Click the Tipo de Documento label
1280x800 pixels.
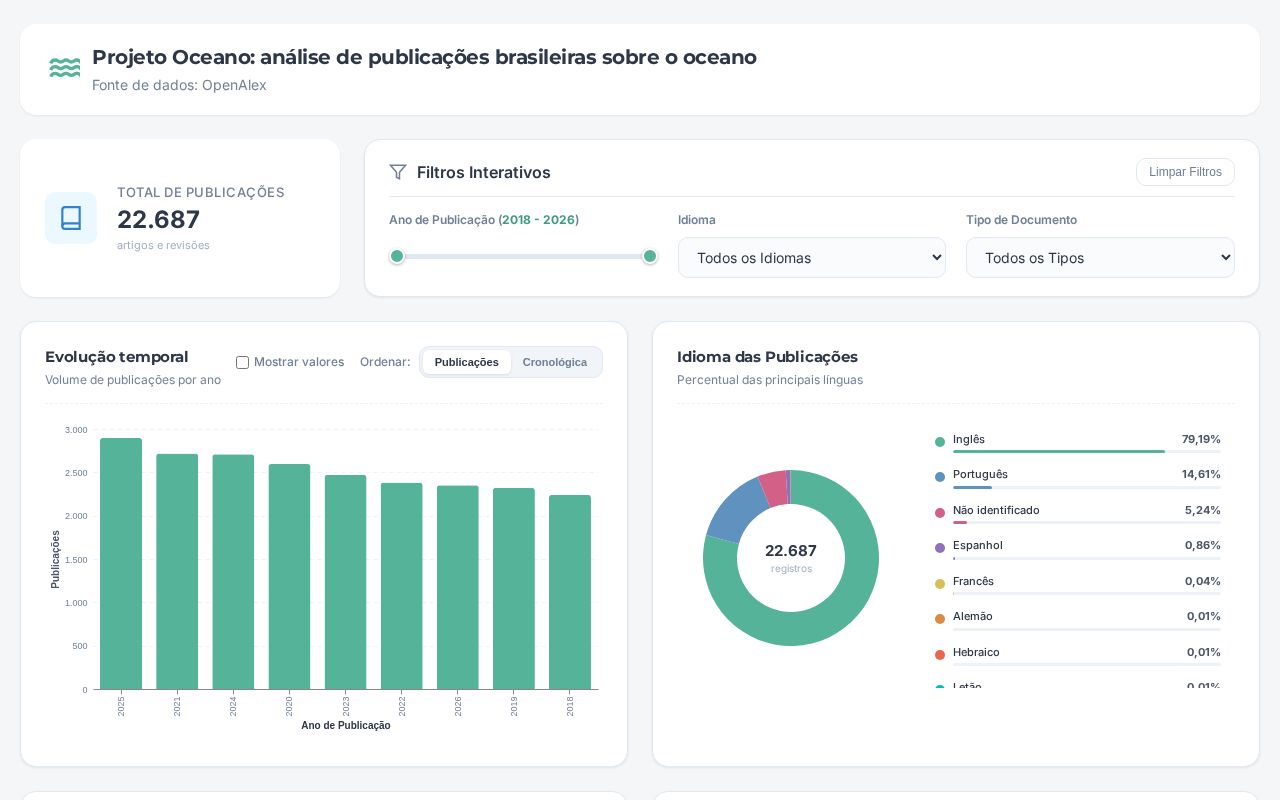click(x=1021, y=220)
